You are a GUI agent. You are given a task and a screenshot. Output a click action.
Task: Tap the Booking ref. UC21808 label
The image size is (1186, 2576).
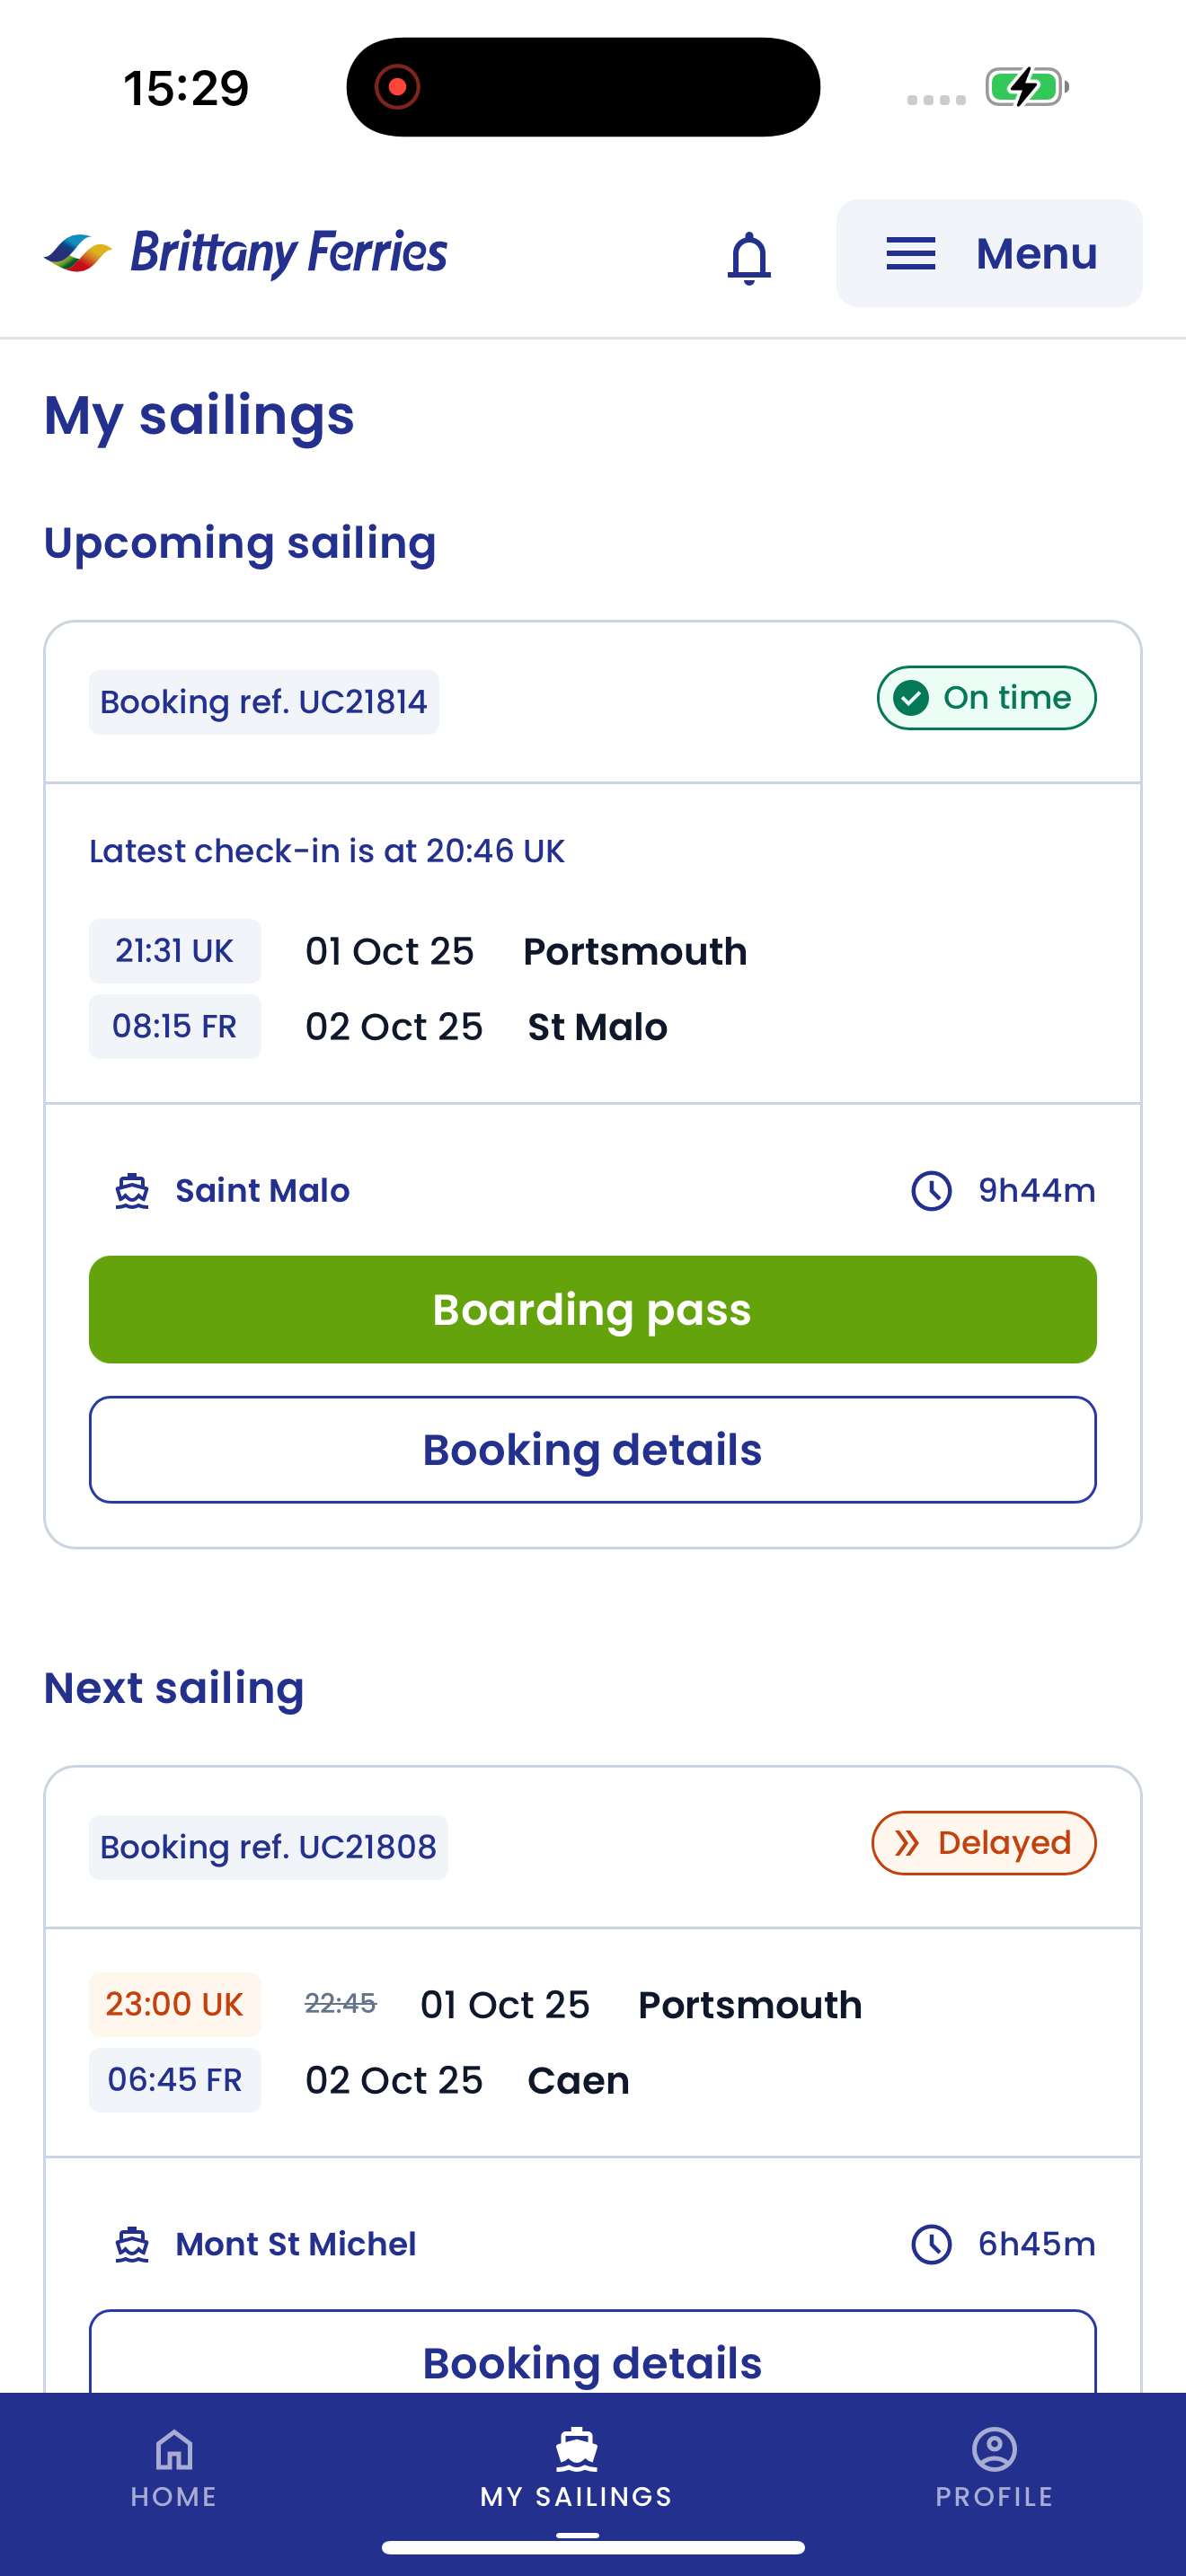(x=268, y=1847)
